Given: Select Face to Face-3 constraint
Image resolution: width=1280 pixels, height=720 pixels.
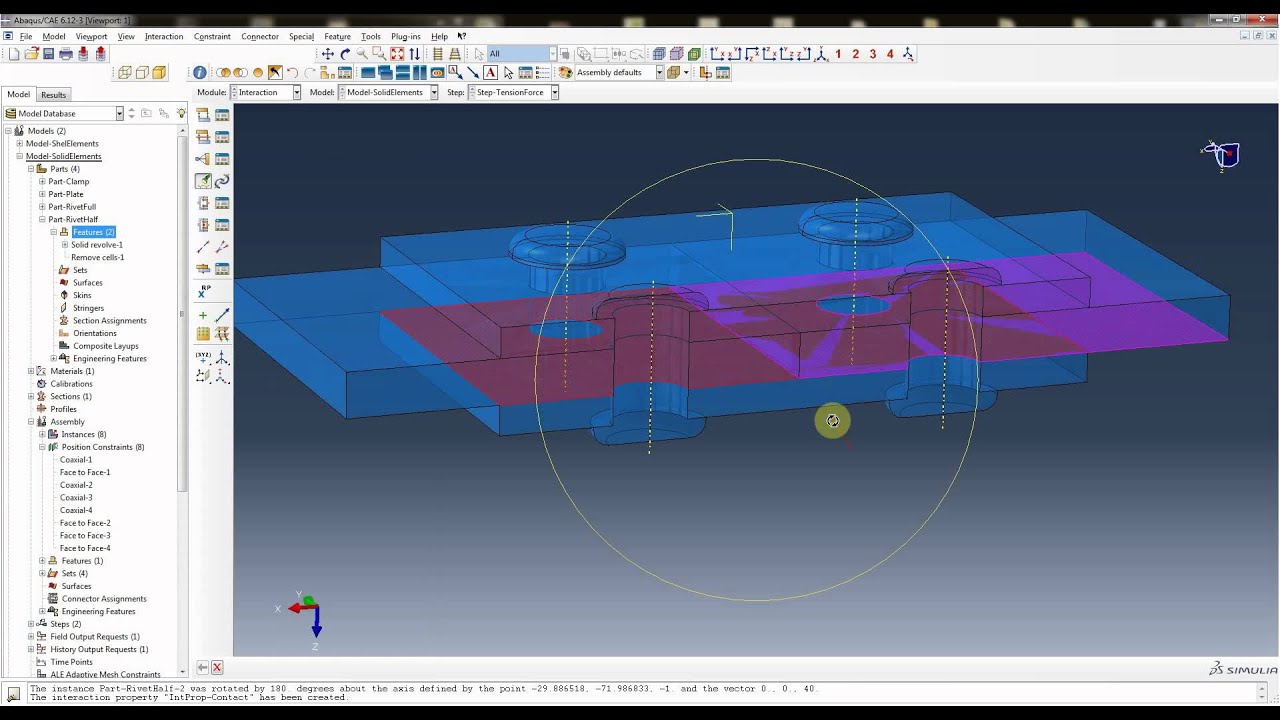Looking at the screenshot, I should [x=85, y=536].
